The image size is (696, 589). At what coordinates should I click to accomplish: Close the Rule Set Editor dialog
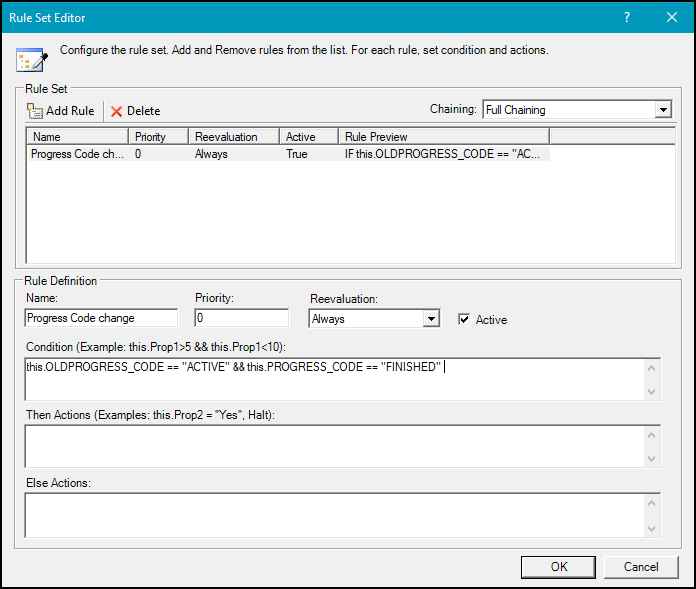point(672,17)
